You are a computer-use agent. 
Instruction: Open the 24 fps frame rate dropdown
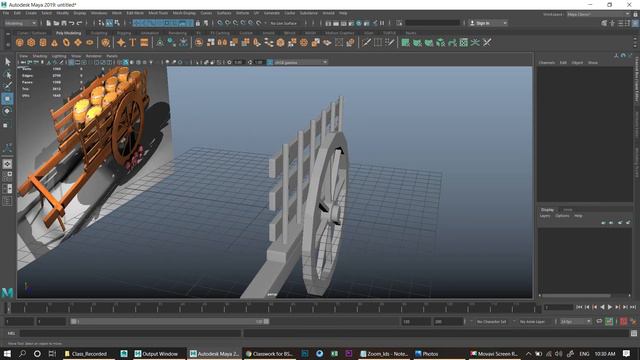click(x=576, y=322)
